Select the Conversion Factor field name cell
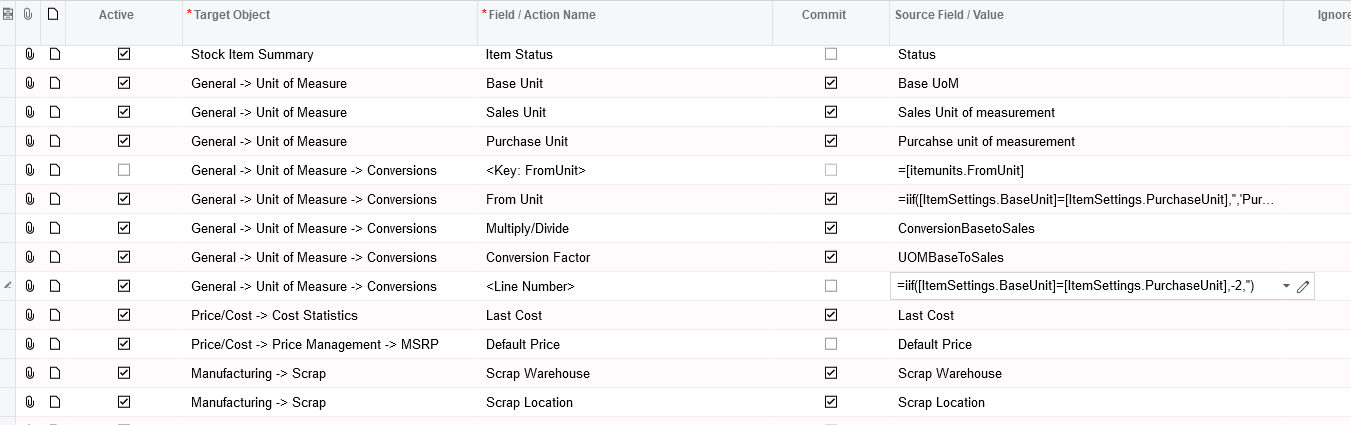The width and height of the screenshot is (1351, 425). tap(538, 257)
